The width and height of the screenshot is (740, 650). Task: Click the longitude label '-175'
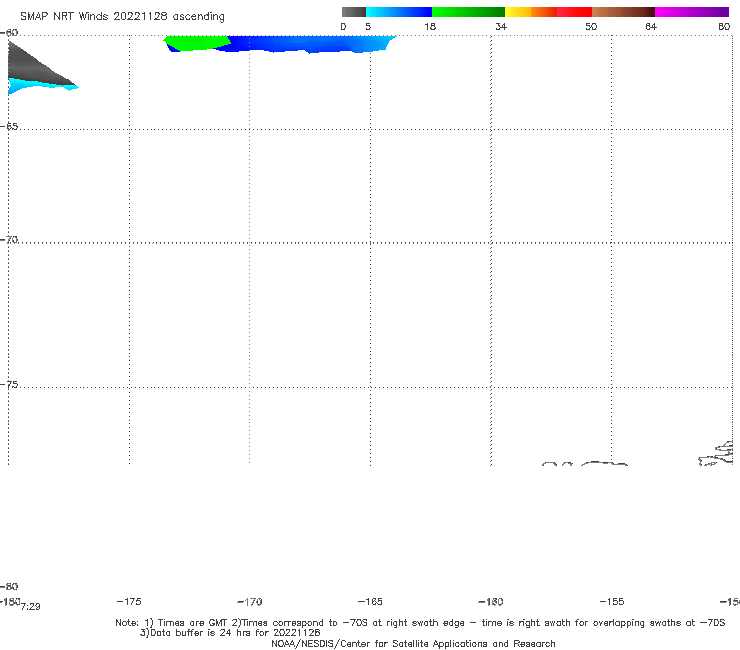point(129,601)
